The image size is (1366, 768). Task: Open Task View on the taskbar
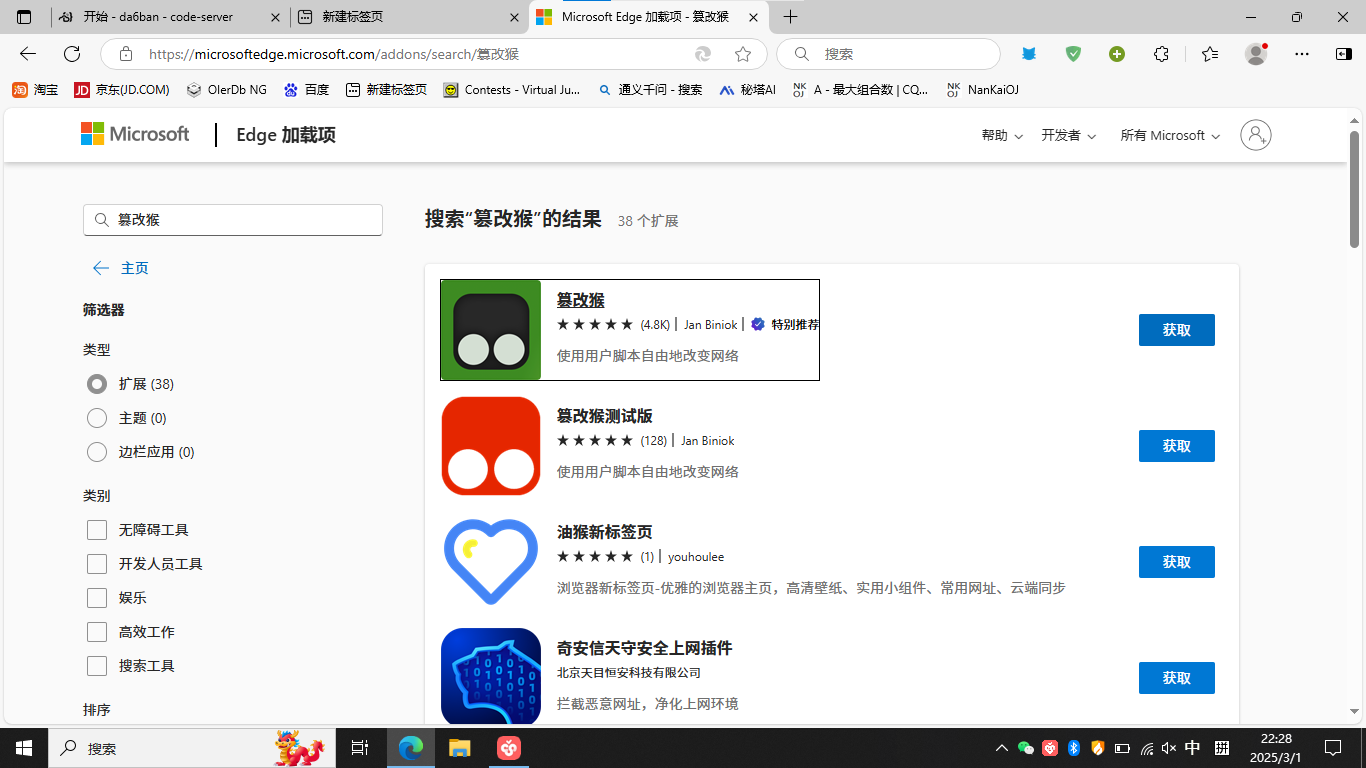click(360, 748)
